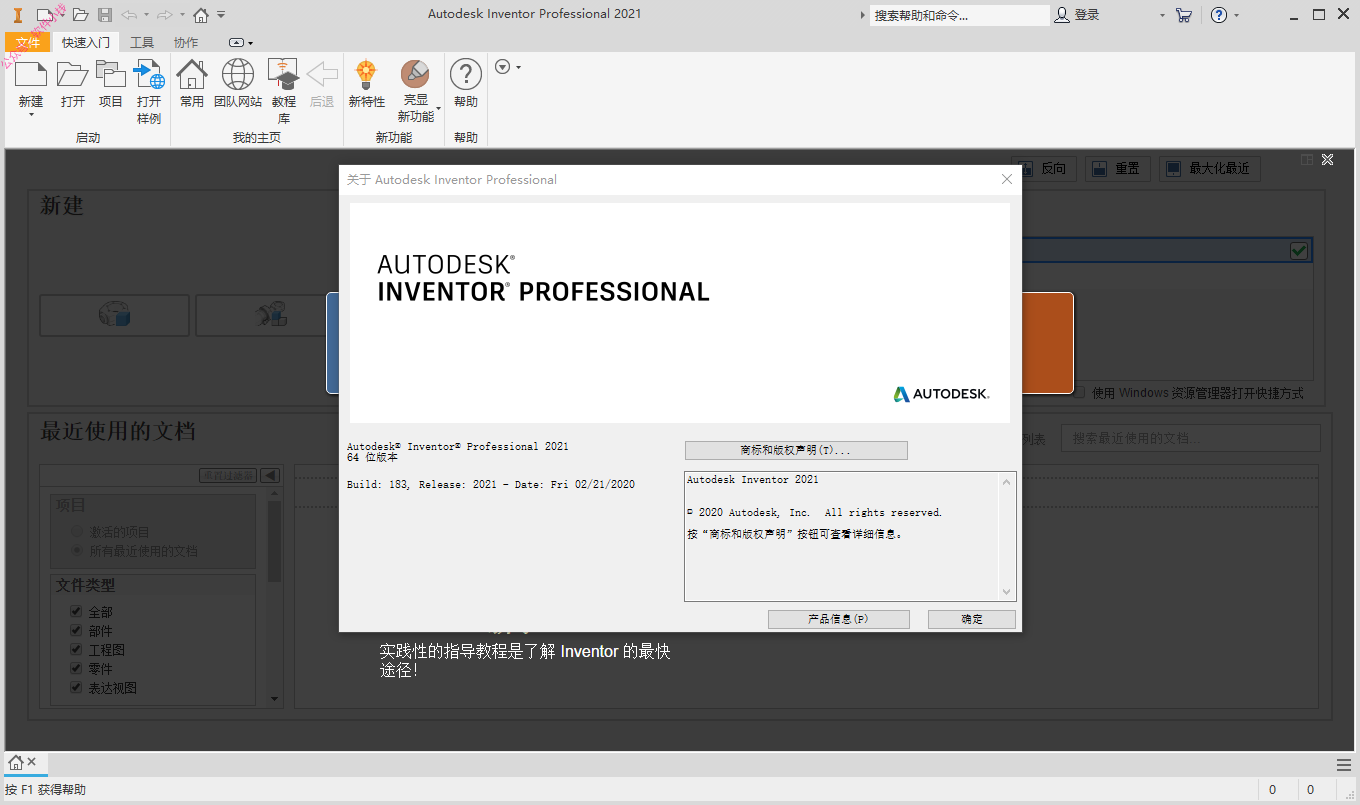The image size is (1360, 805).
Task: Click the 商标和版权声明(T)... button
Action: [796, 450]
